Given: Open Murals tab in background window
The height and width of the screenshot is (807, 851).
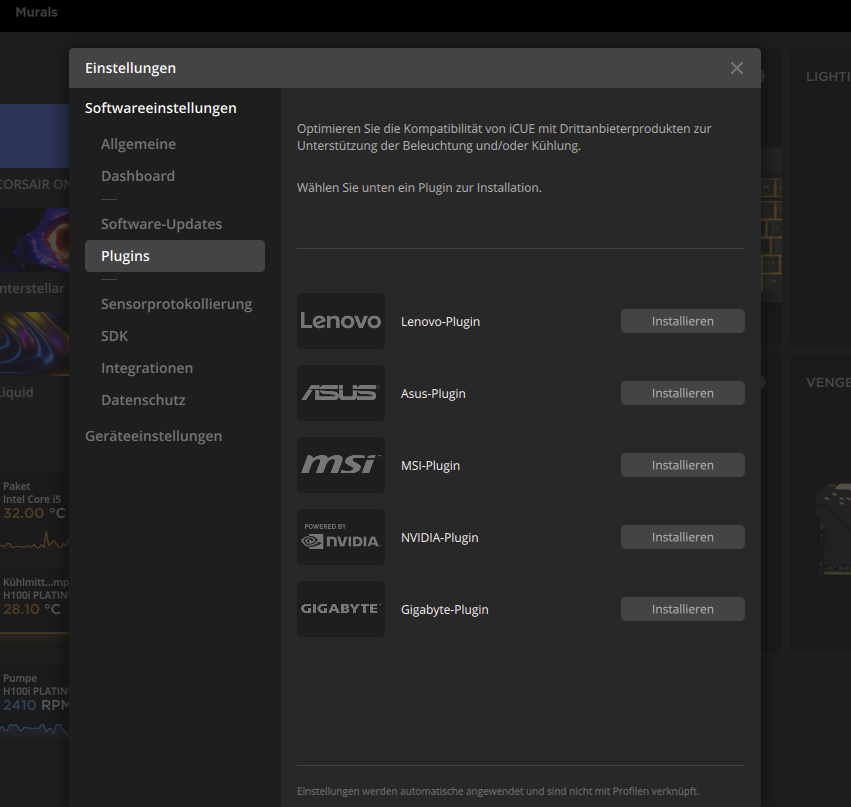Looking at the screenshot, I should pyautogui.click(x=36, y=12).
